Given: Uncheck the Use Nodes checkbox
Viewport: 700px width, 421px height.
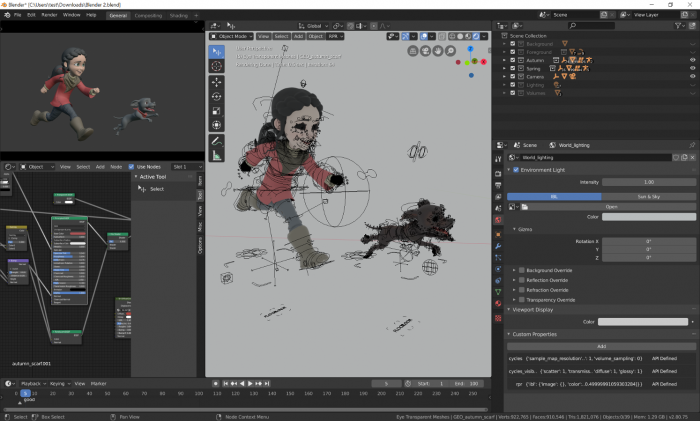Looking at the screenshot, I should coord(132,166).
